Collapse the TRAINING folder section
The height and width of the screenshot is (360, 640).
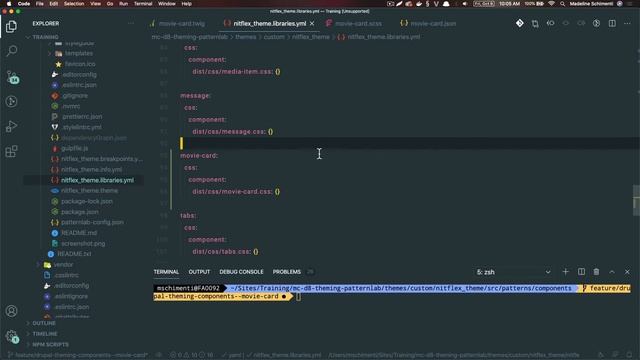coord(45,37)
